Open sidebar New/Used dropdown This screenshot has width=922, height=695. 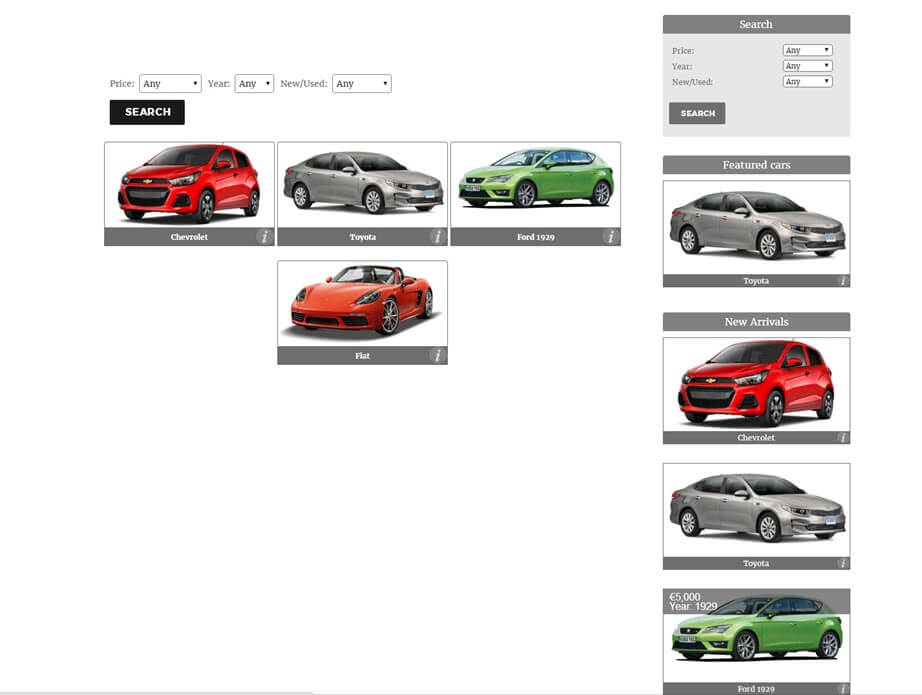807,82
